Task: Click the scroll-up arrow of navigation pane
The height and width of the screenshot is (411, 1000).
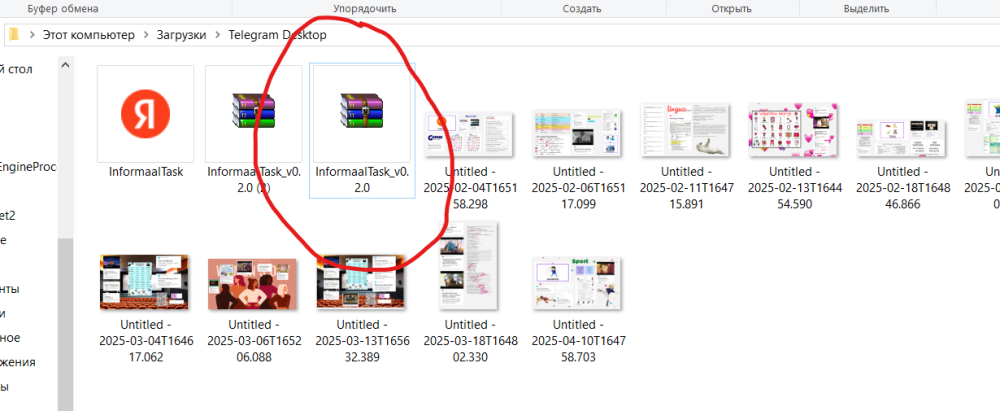Action: pos(65,64)
